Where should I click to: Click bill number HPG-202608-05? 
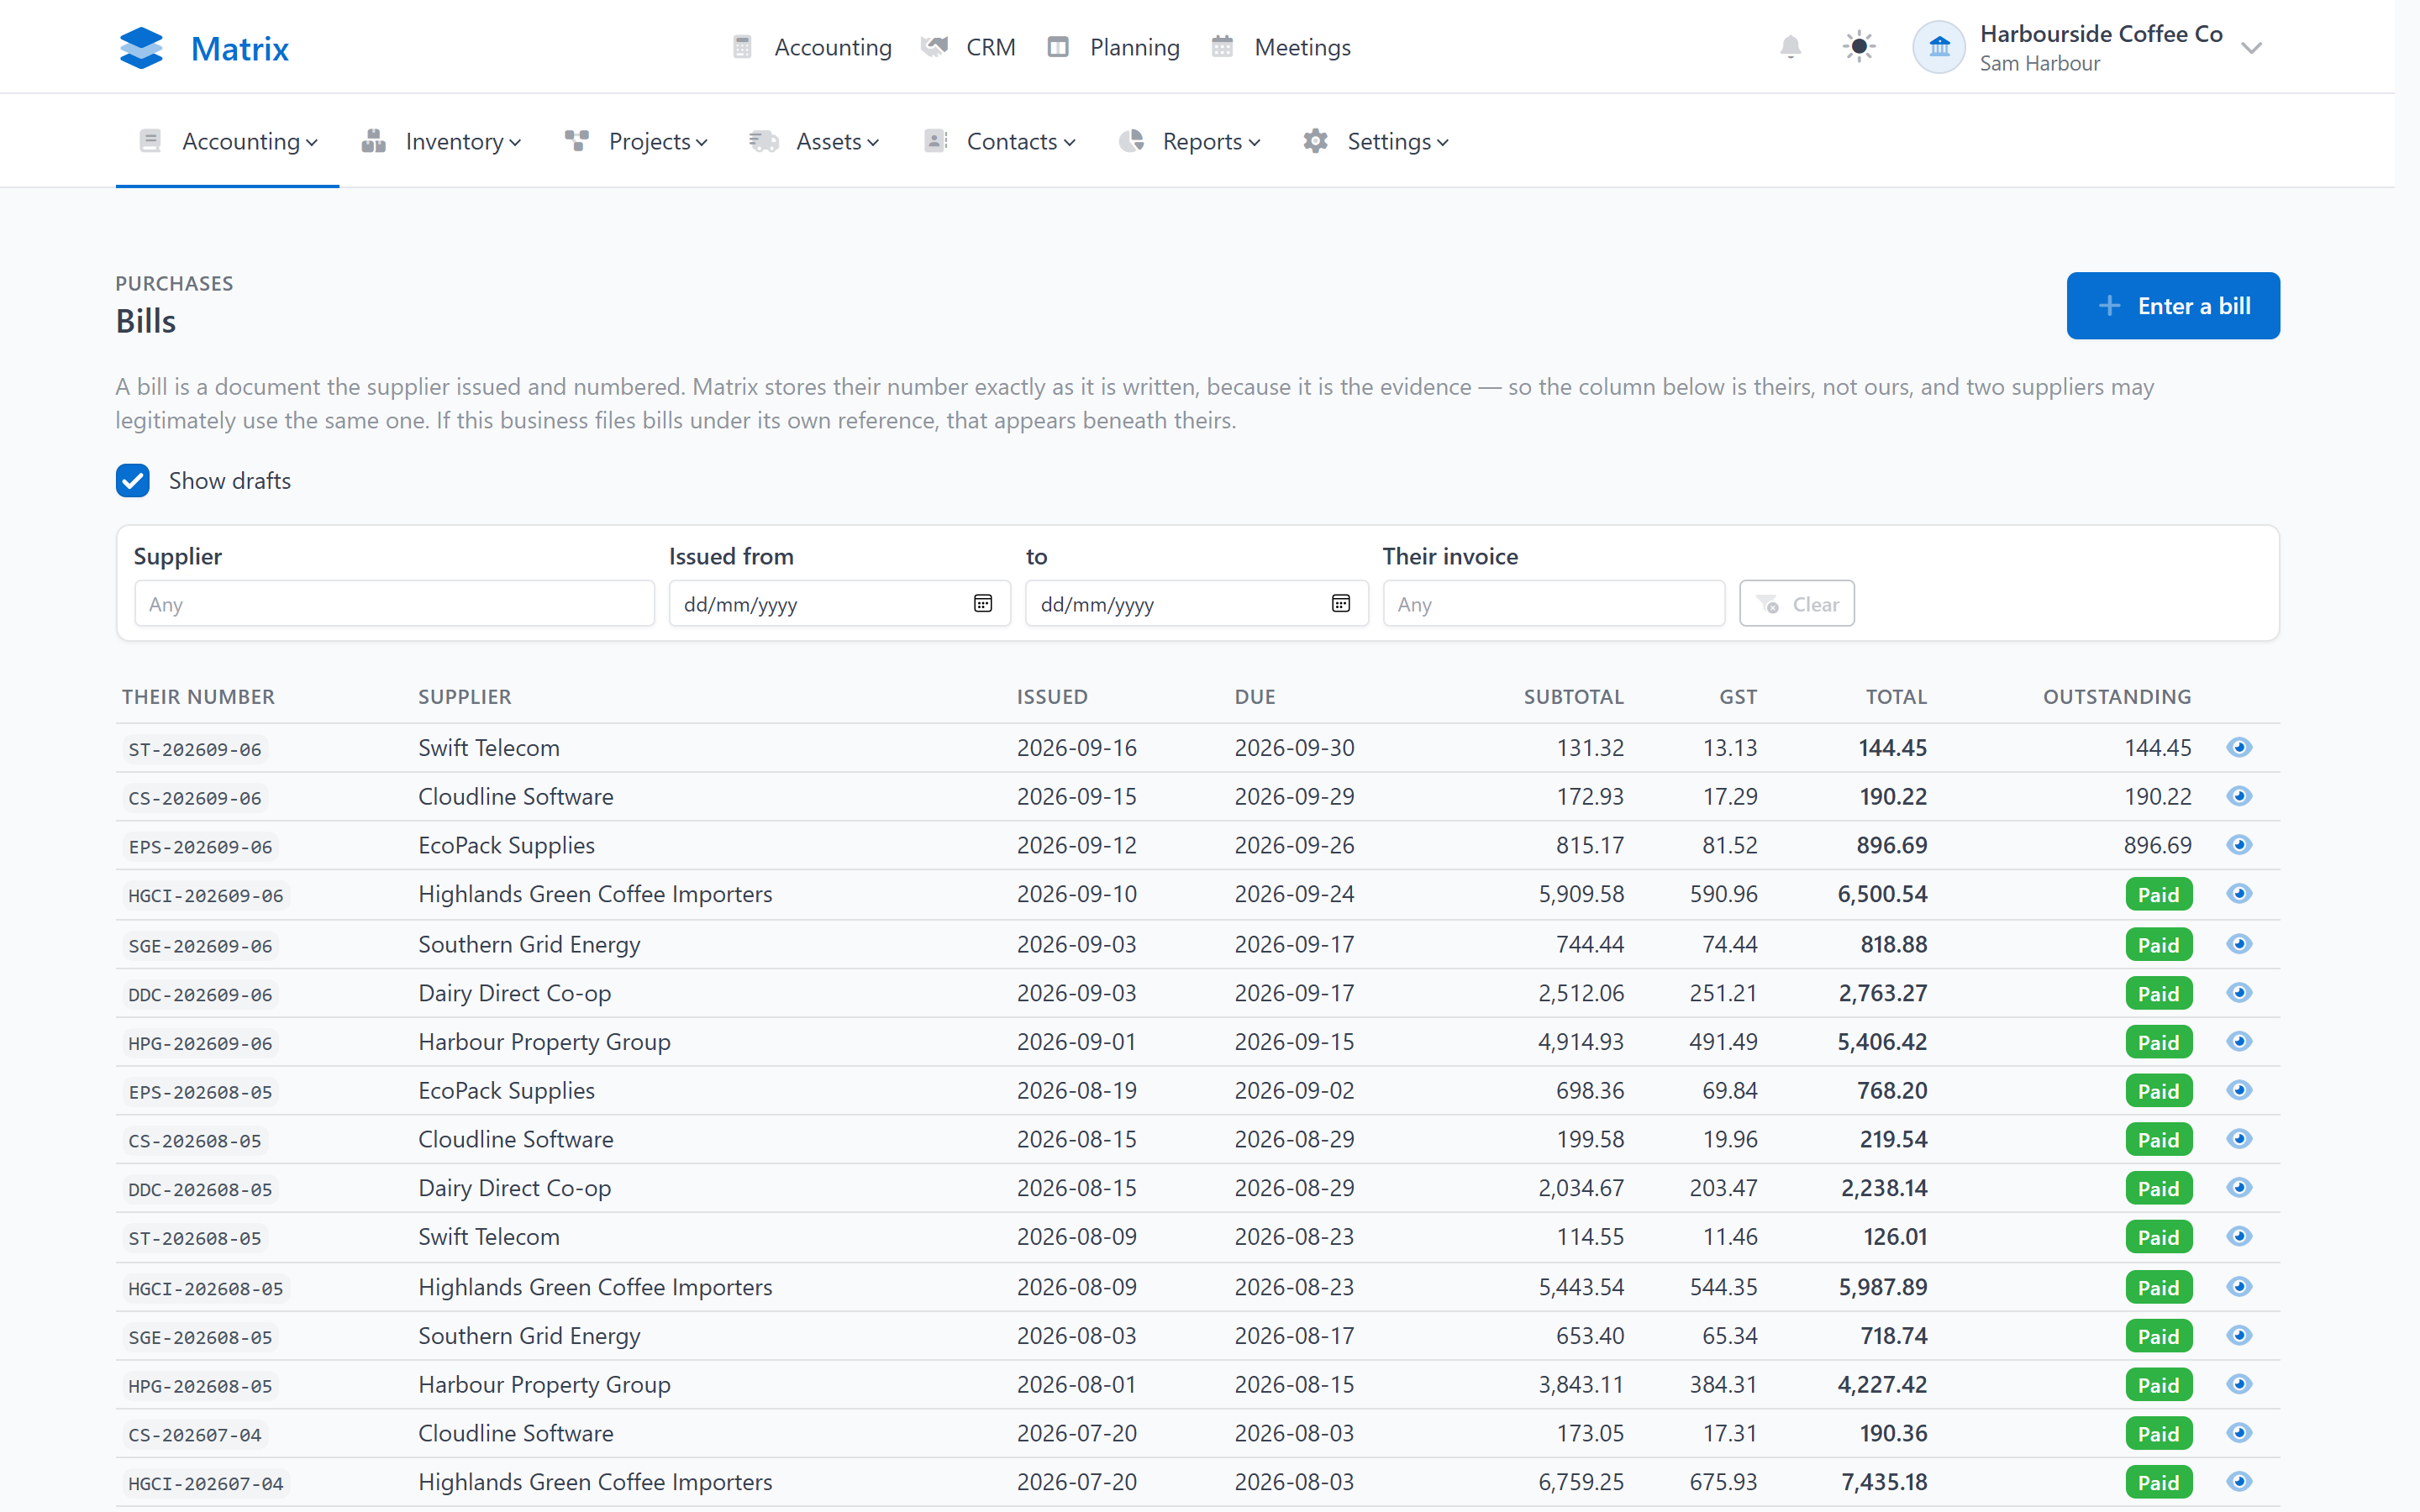click(x=201, y=1386)
